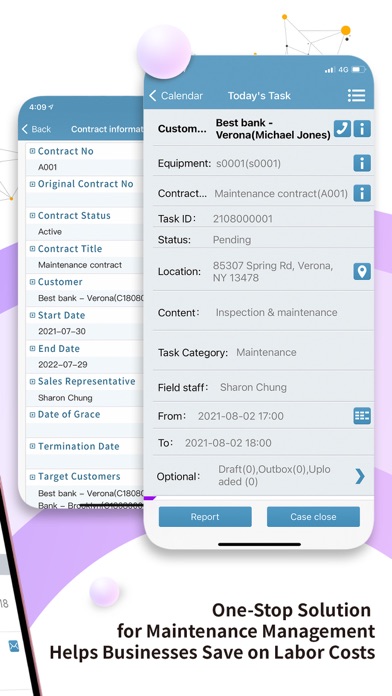Call the customer via phone icon
This screenshot has height=696, width=392.
point(342,129)
